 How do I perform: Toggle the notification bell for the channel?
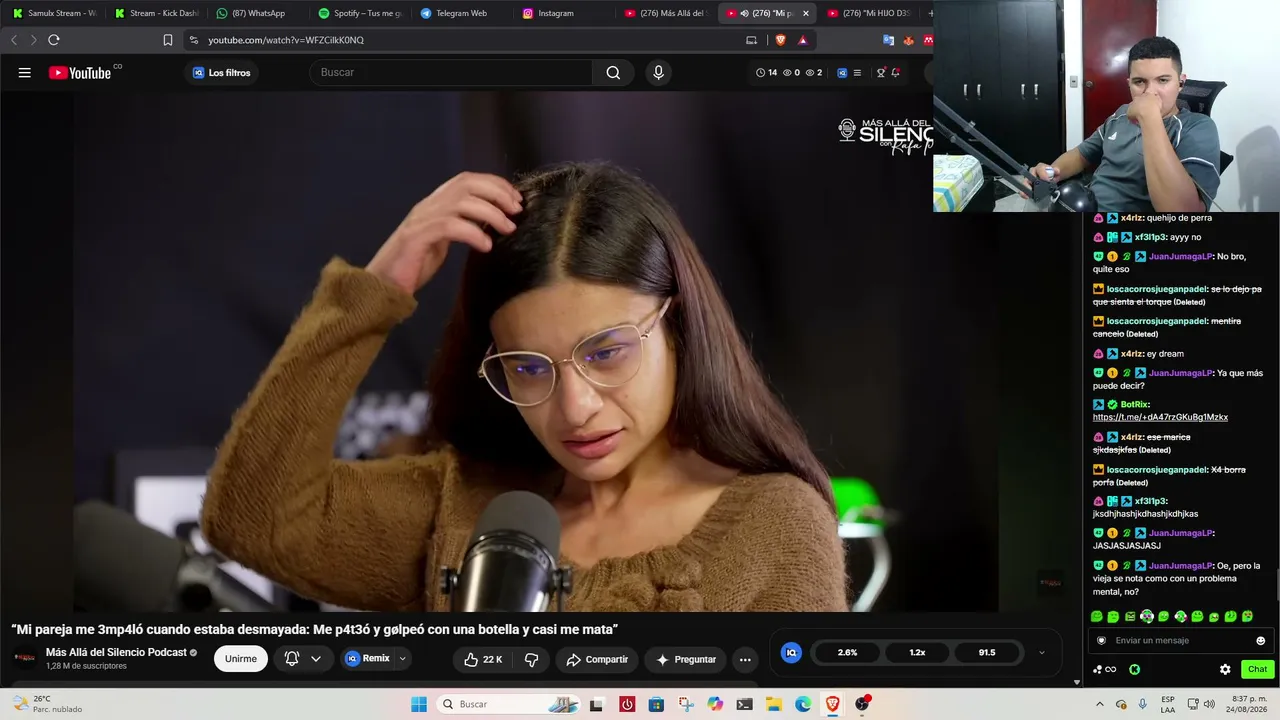tap(292, 659)
